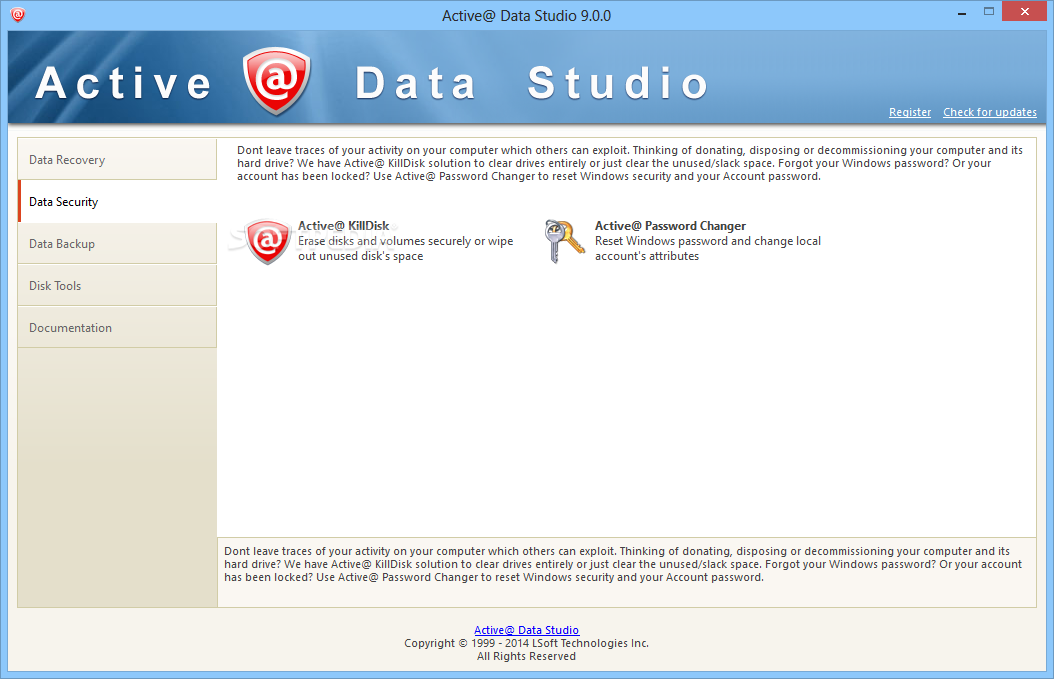The width and height of the screenshot is (1054, 679).
Task: Select the Data Security tab
Action: (x=117, y=201)
